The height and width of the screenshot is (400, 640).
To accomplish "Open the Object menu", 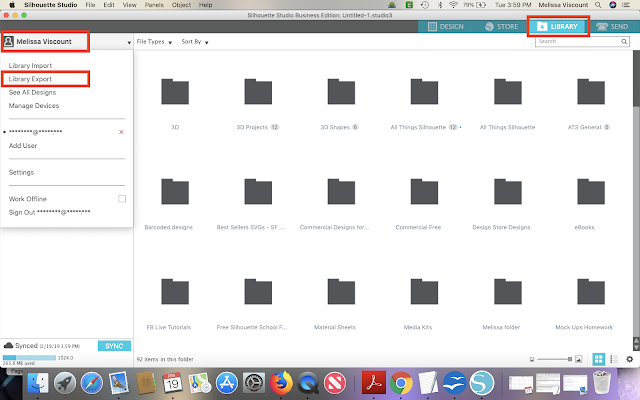I will point(181,5).
